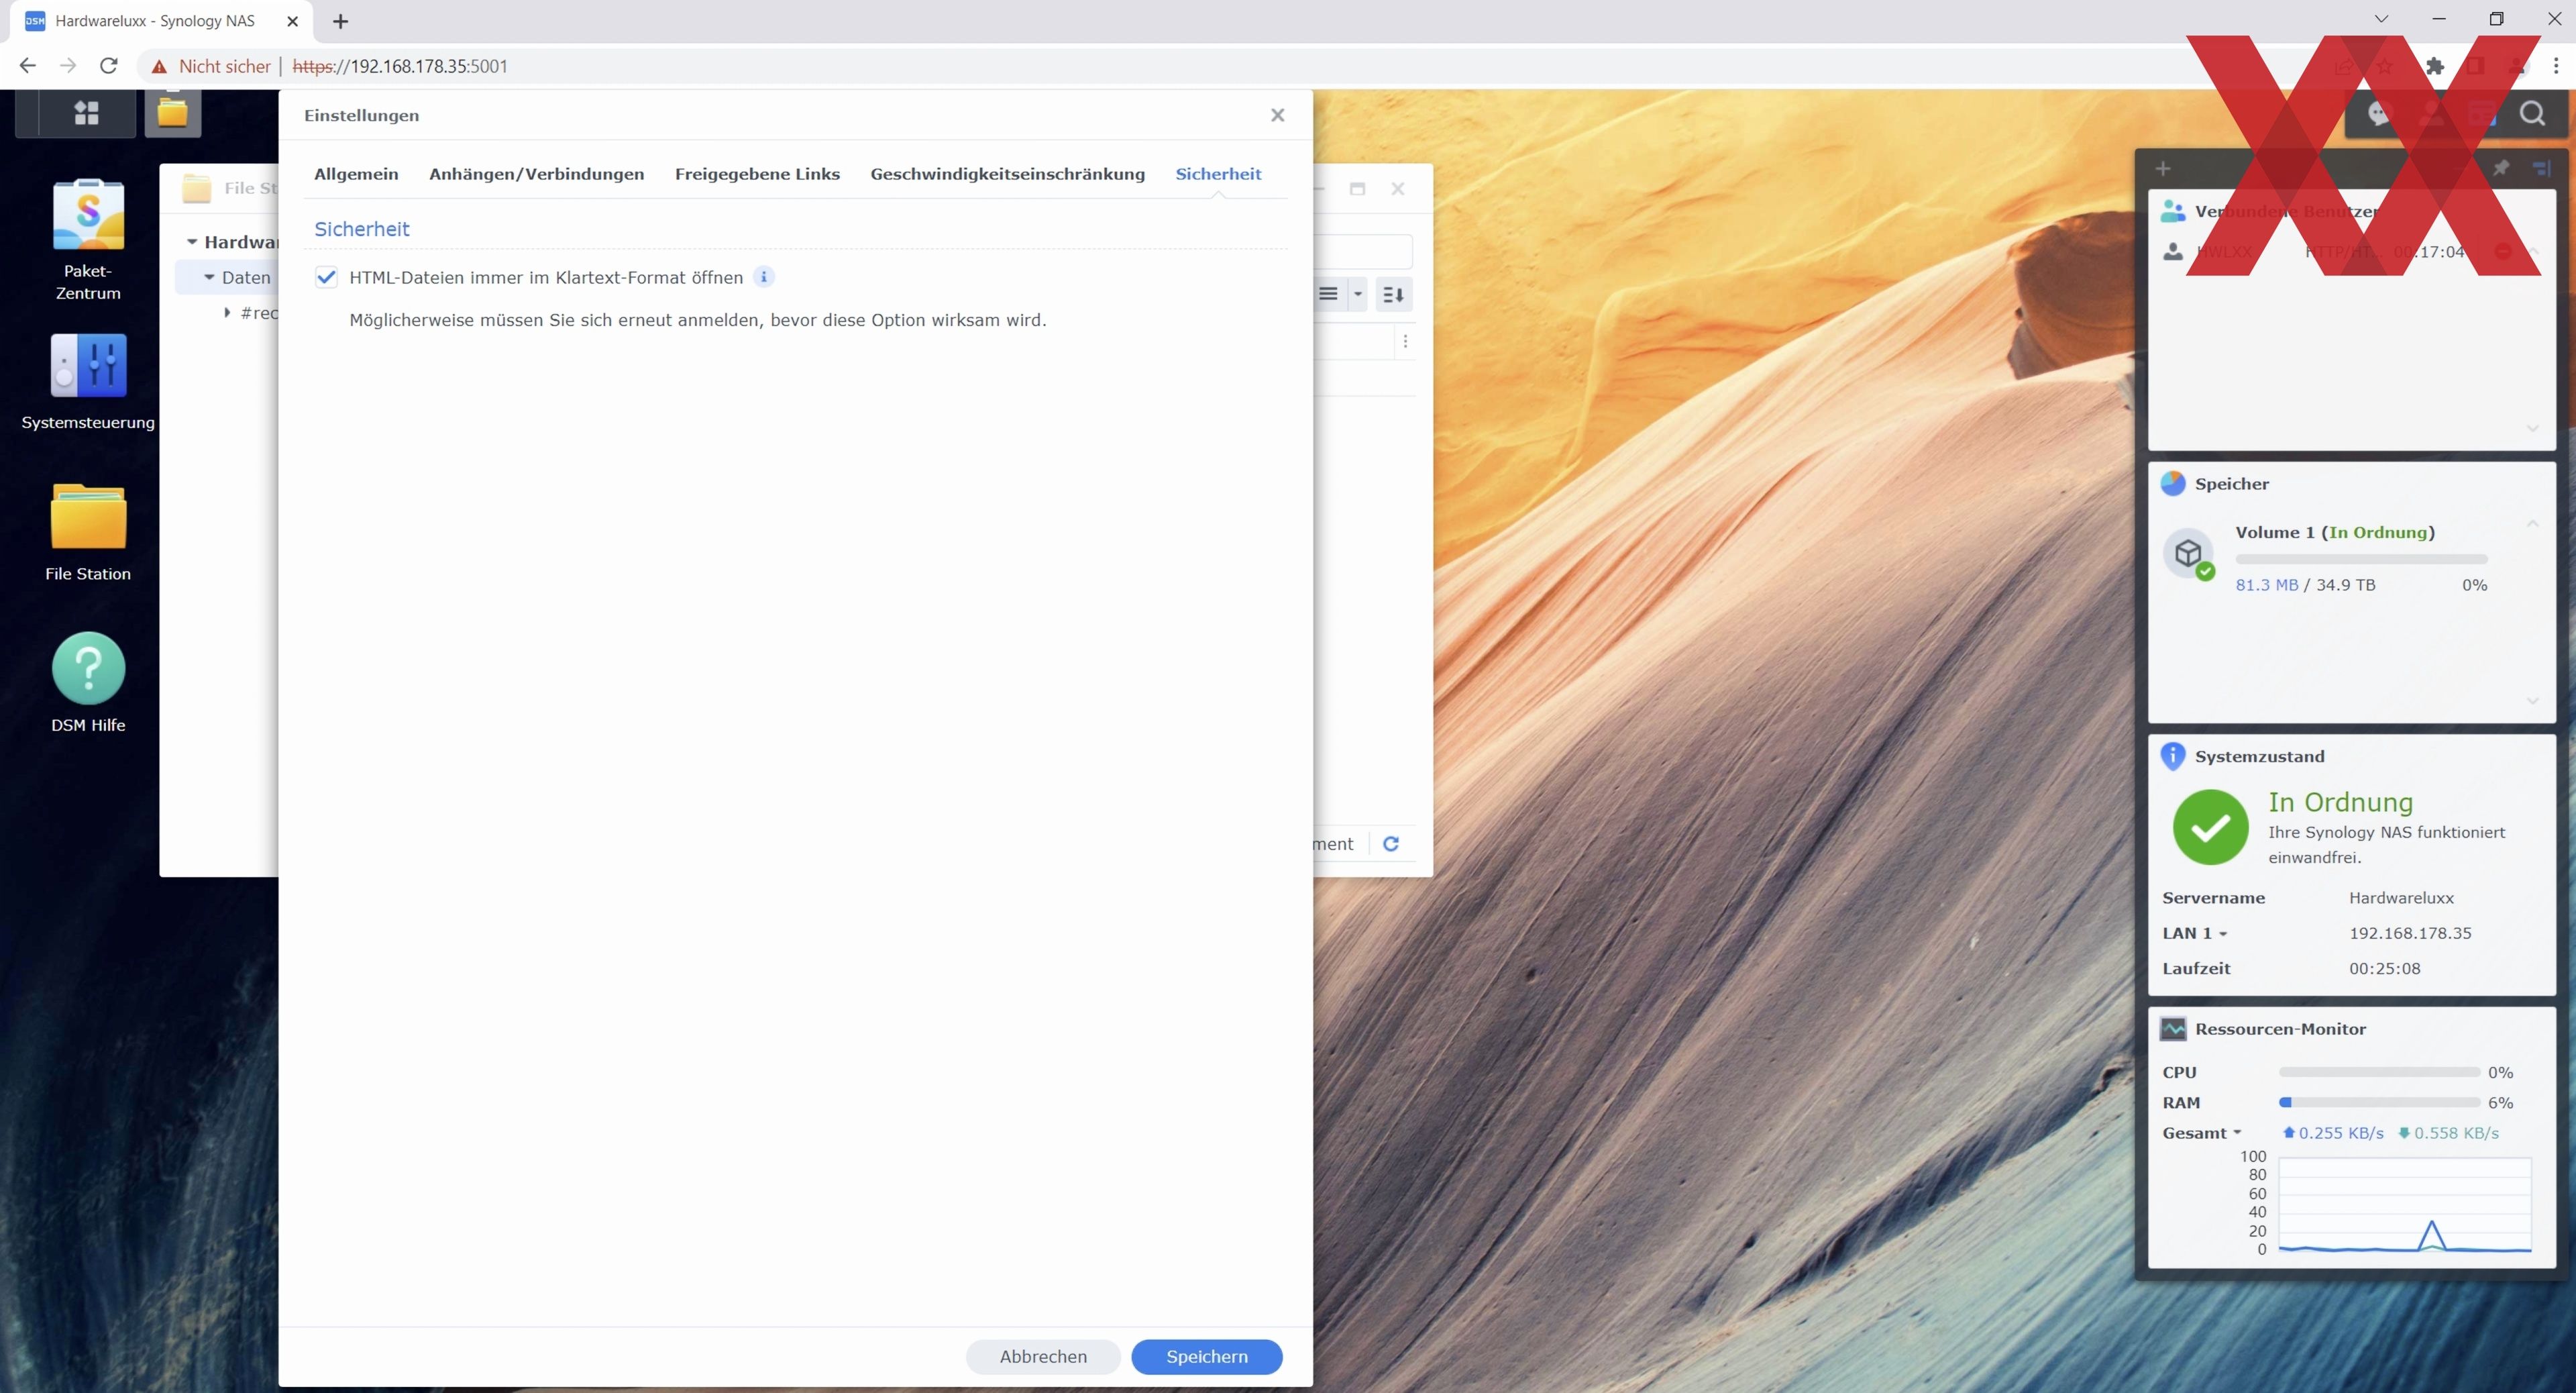The width and height of the screenshot is (2576, 1393).
Task: Reload the page in the browser
Action: (x=109, y=66)
